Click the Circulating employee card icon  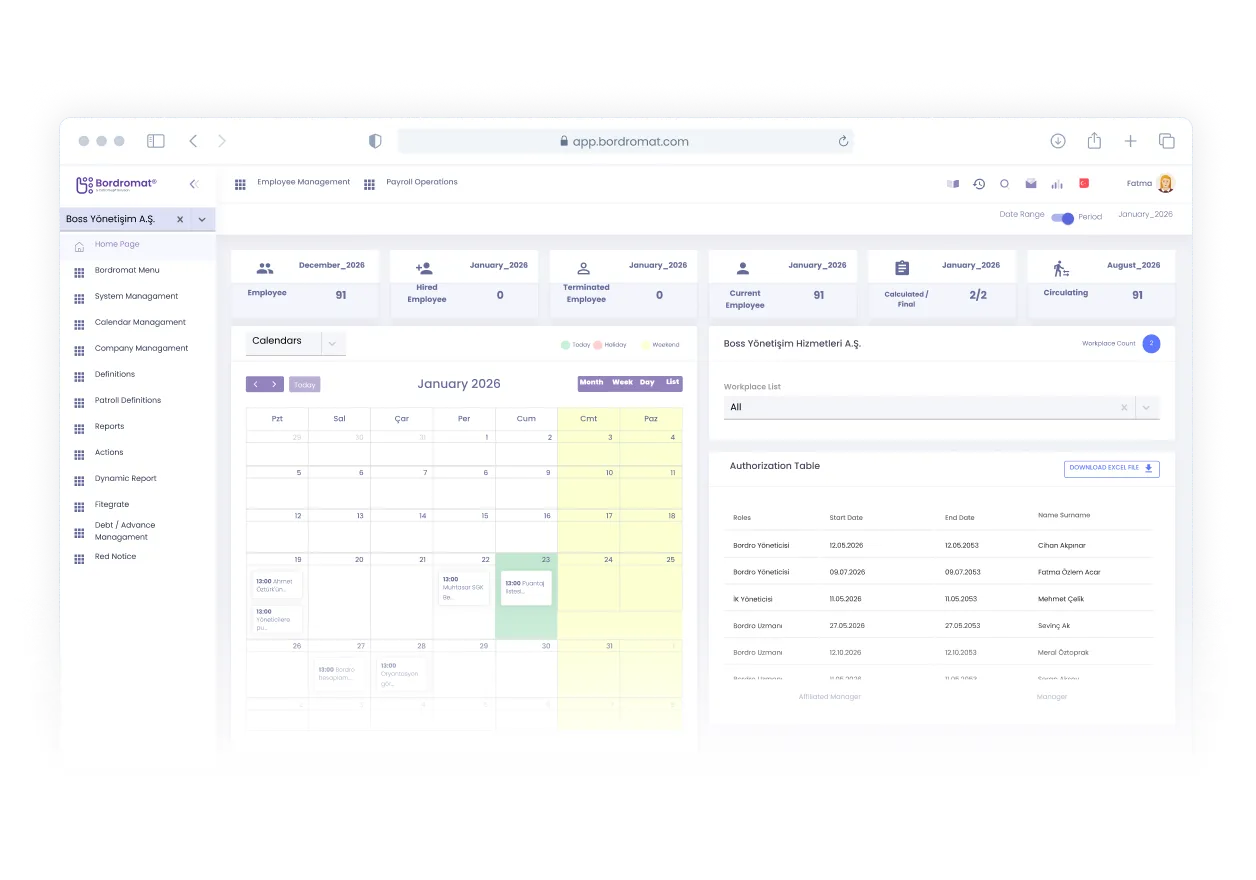(1061, 267)
